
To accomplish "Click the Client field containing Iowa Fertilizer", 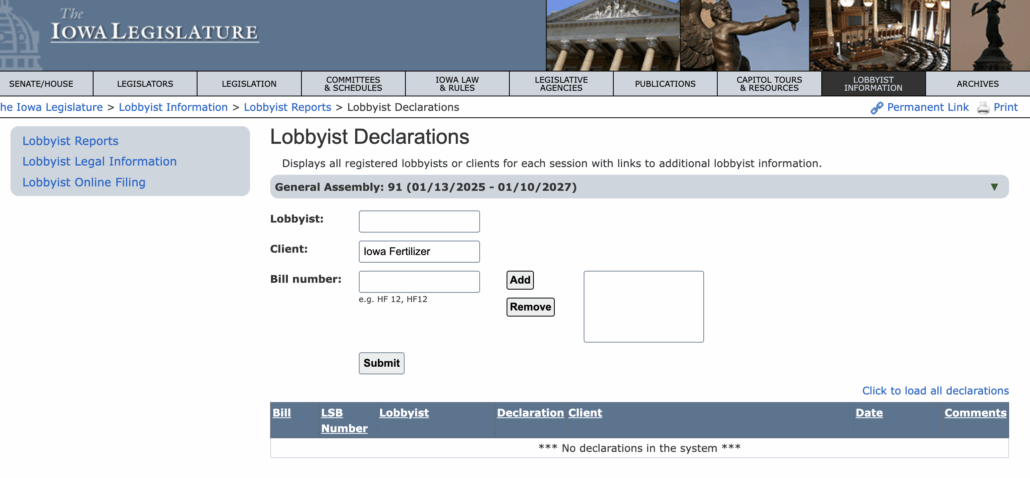I will pyautogui.click(x=419, y=252).
